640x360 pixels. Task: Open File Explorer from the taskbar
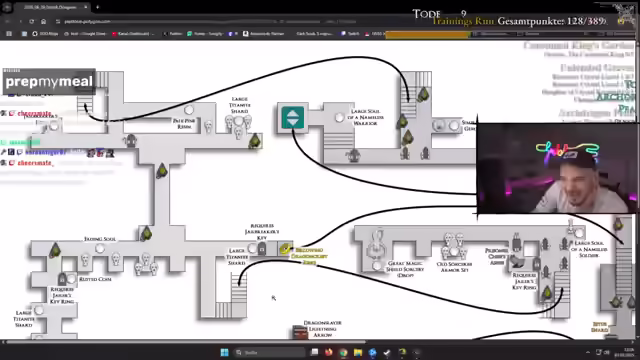click(358, 352)
